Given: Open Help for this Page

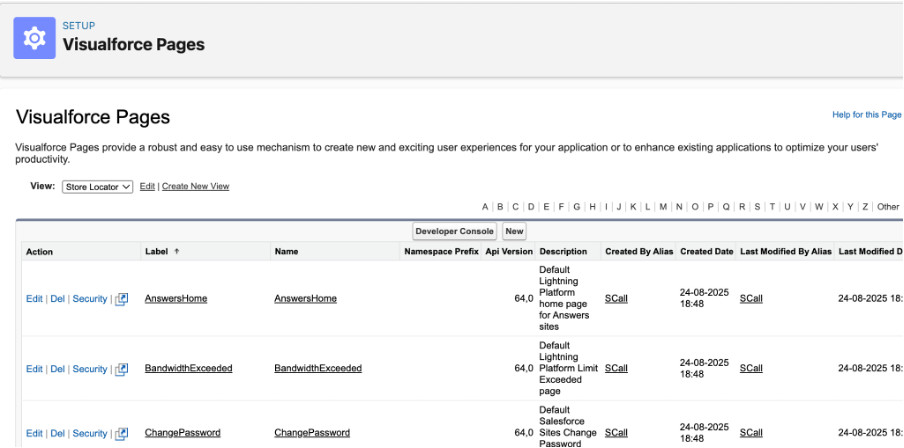Looking at the screenshot, I should coord(867,115).
